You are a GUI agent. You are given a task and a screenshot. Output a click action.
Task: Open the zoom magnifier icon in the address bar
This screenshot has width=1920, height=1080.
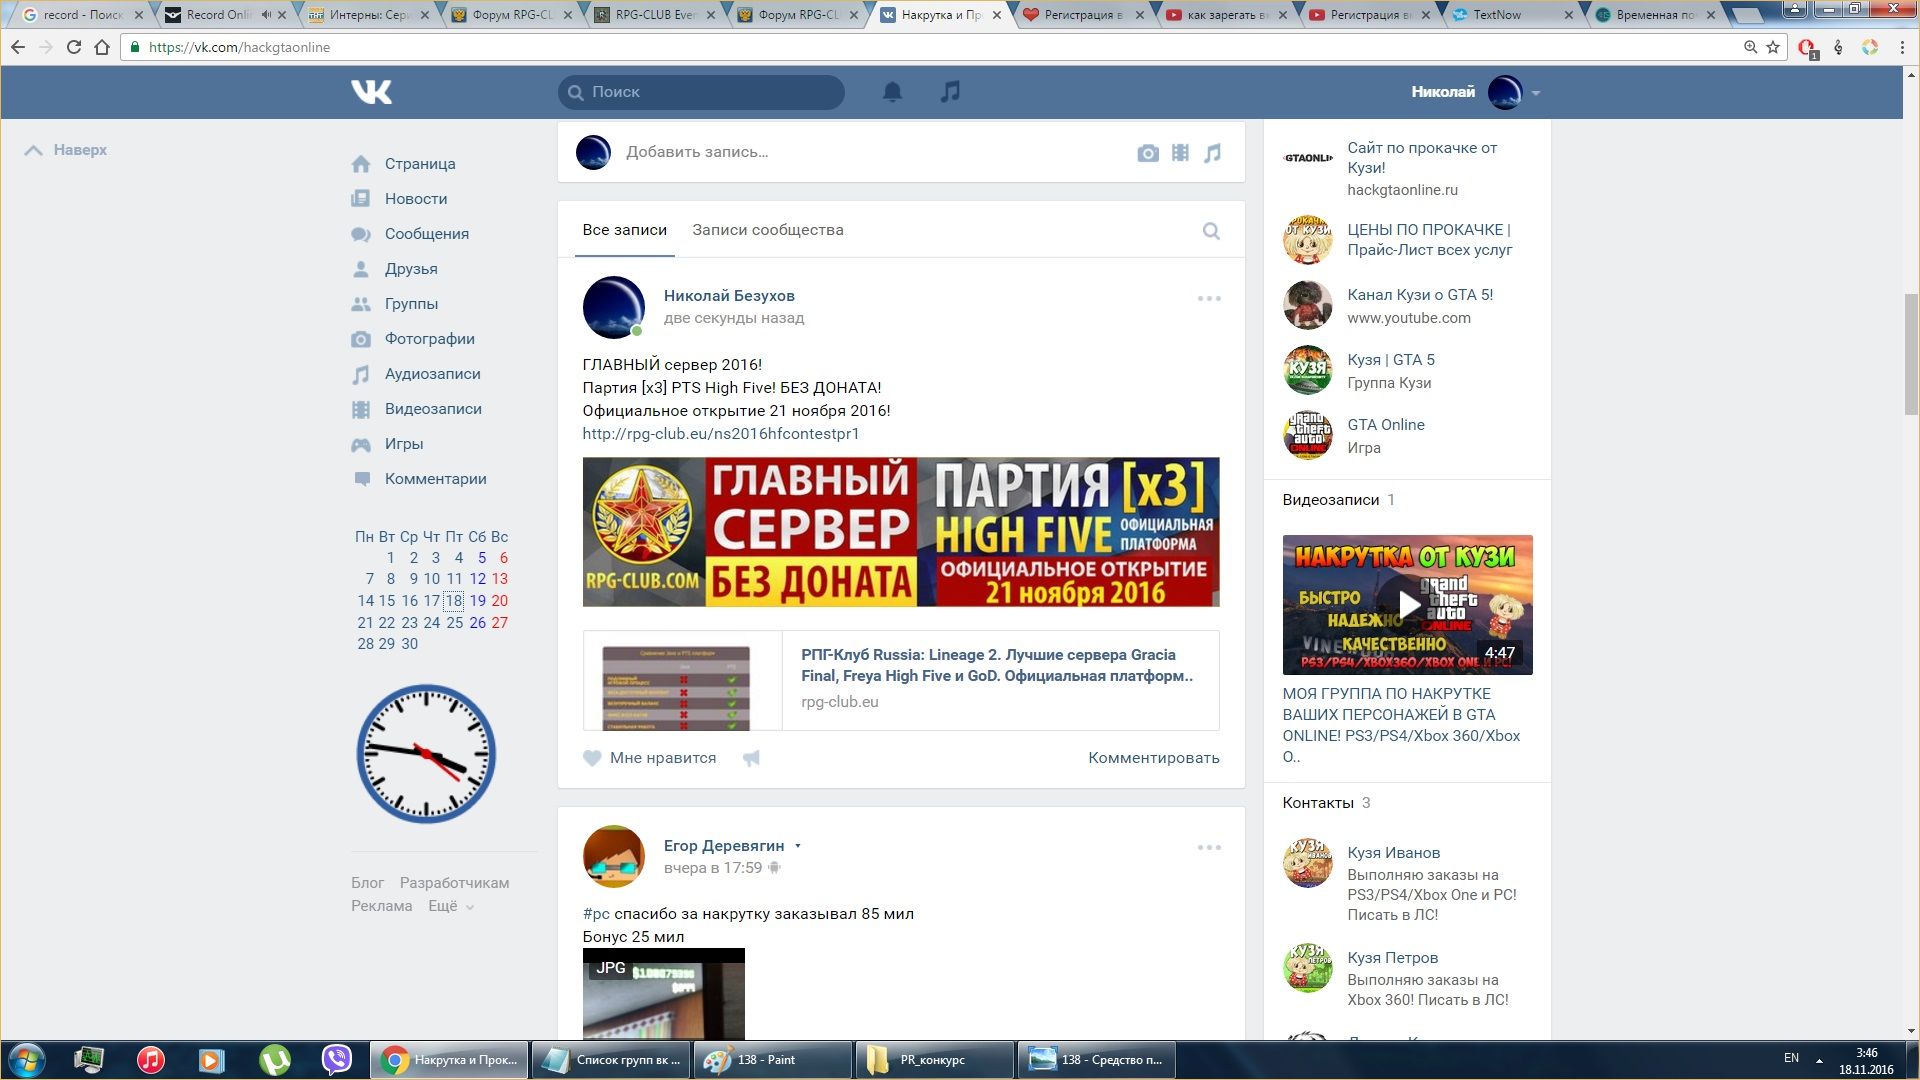pos(1750,47)
